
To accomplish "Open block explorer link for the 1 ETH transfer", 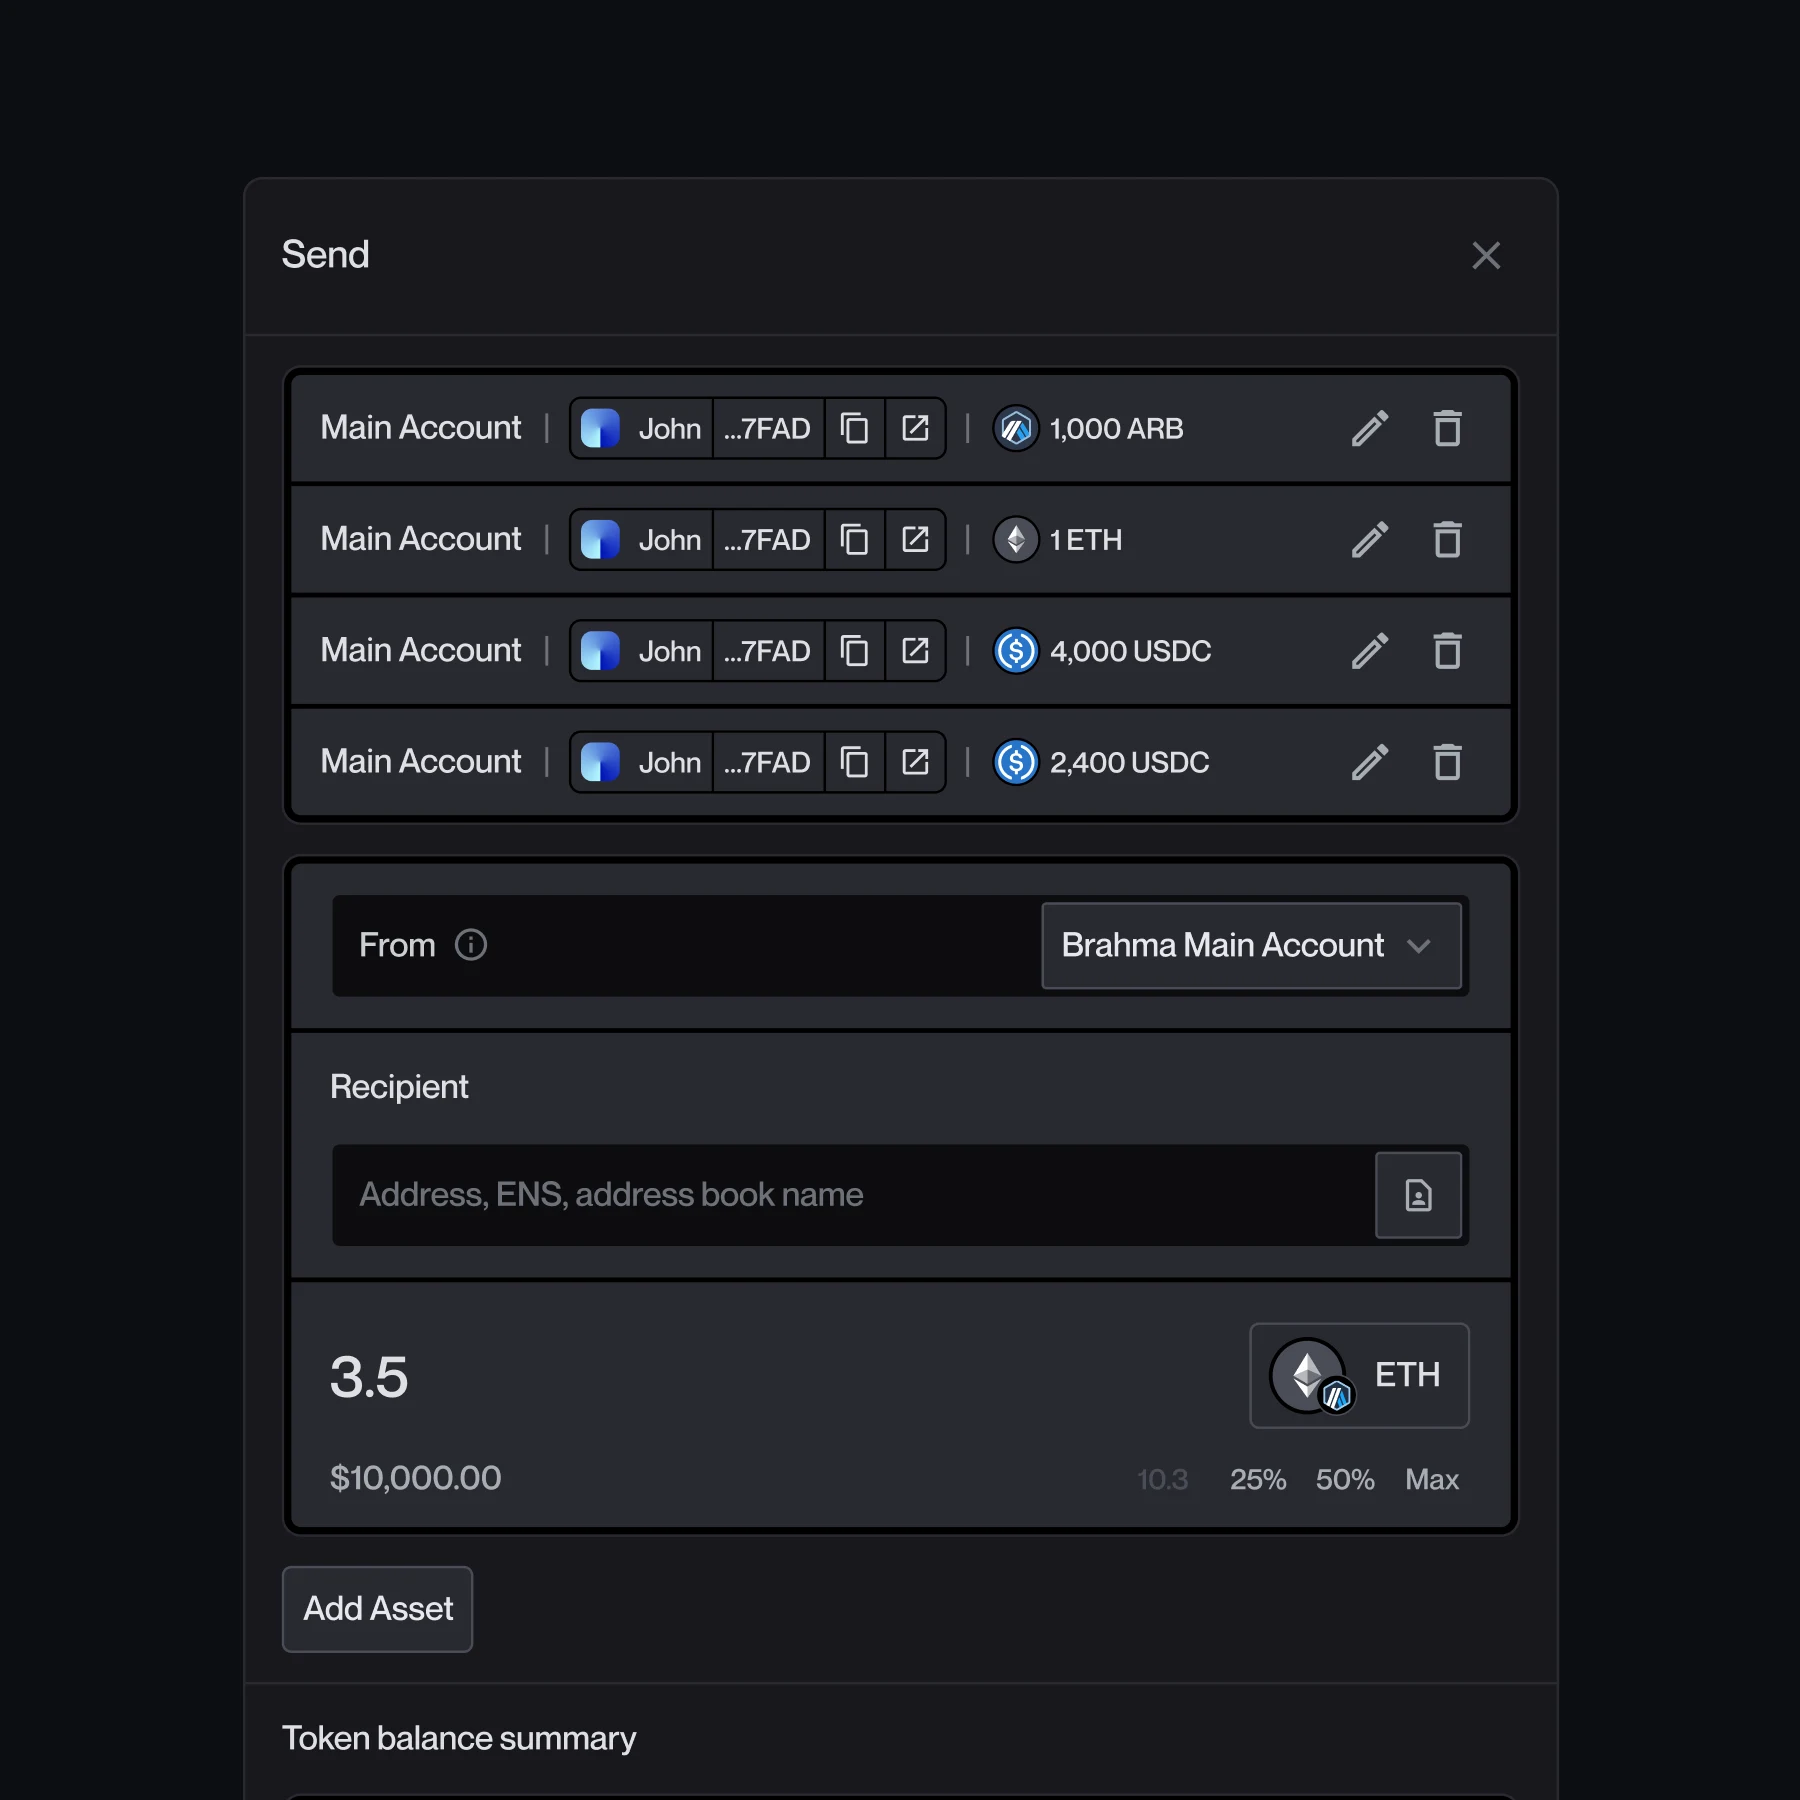I will (x=915, y=540).
